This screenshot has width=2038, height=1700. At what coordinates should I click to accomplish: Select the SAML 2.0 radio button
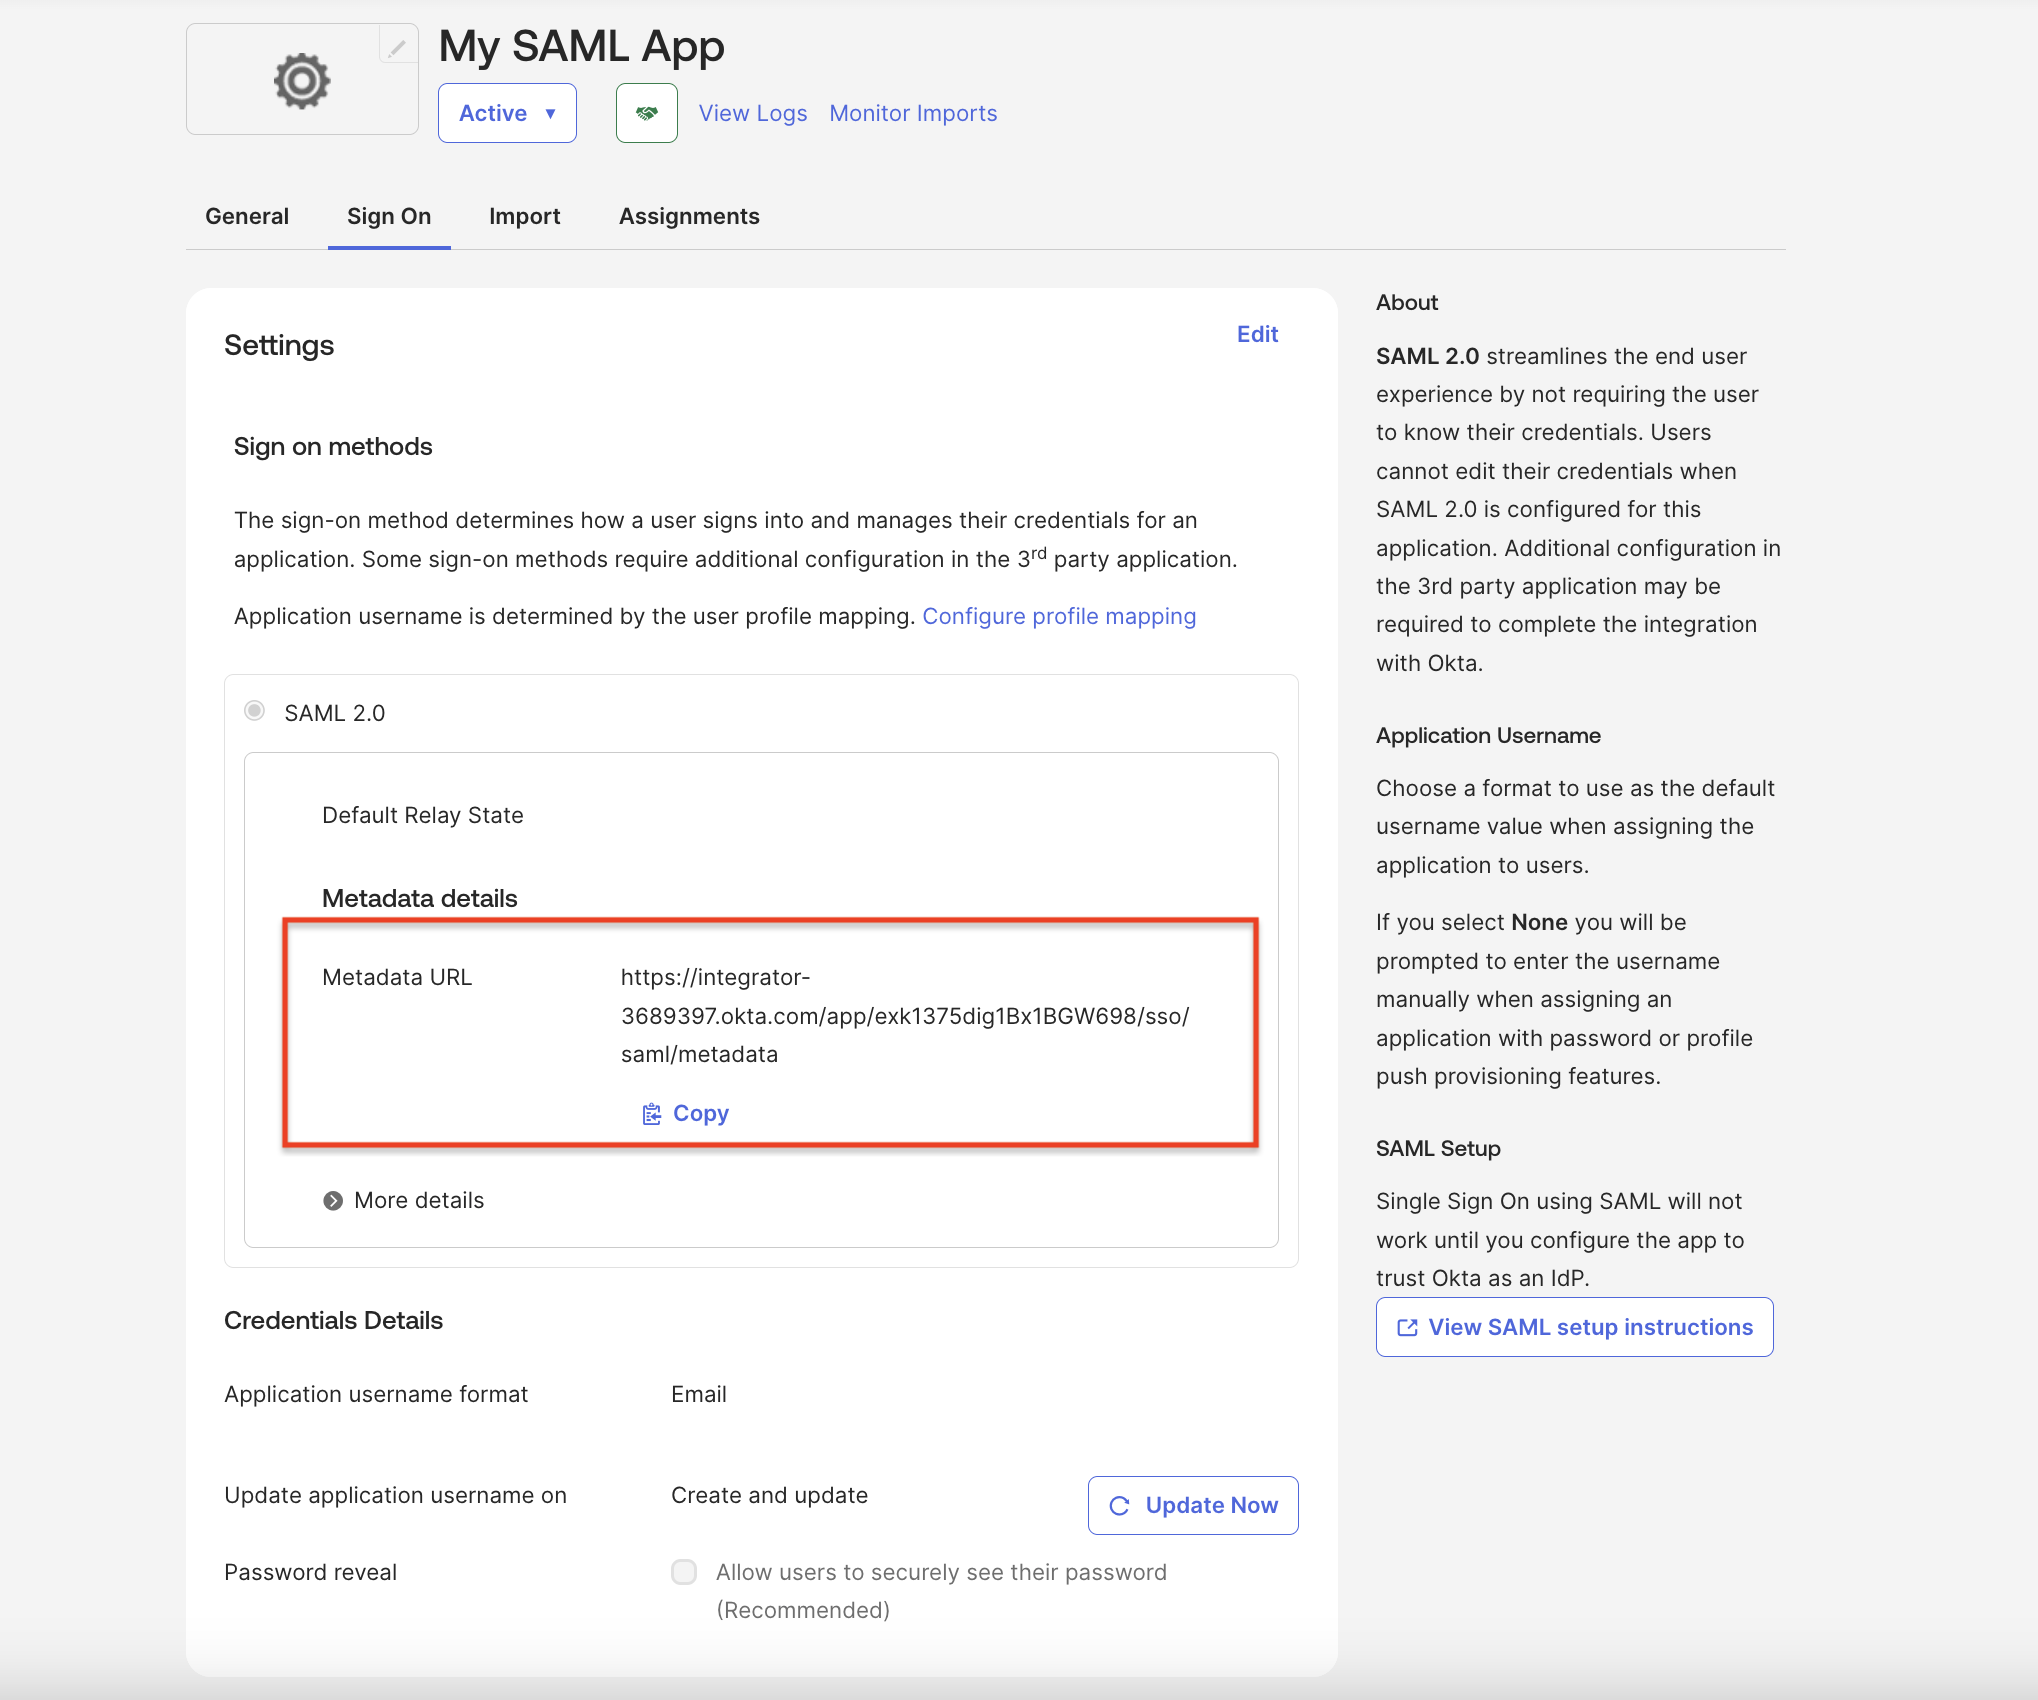255,711
